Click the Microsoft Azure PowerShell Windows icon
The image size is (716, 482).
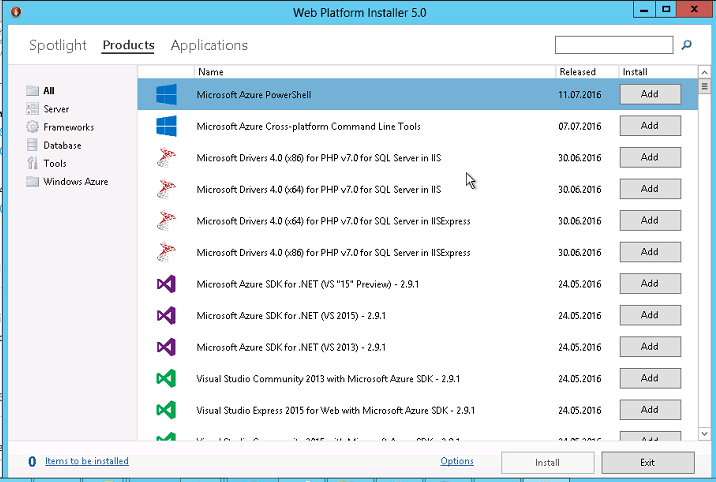pyautogui.click(x=166, y=95)
